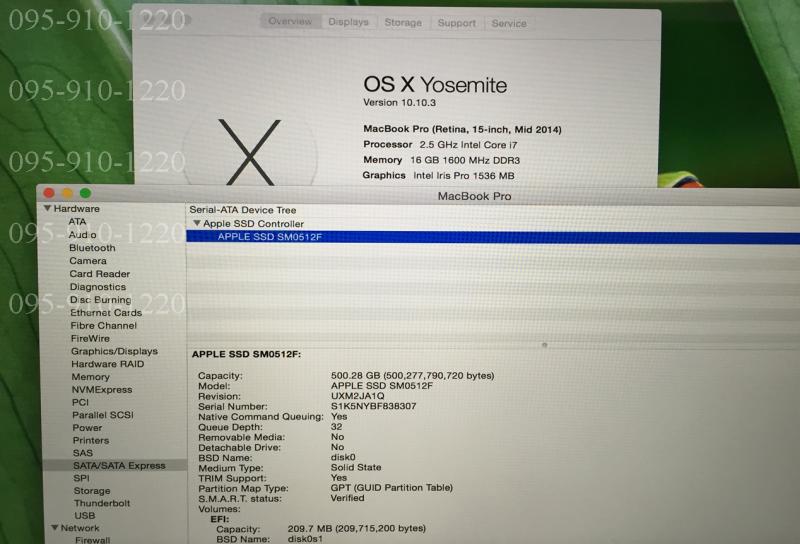Viewport: 800px width, 544px height.
Task: Select Memory in sidebar
Action: point(90,377)
